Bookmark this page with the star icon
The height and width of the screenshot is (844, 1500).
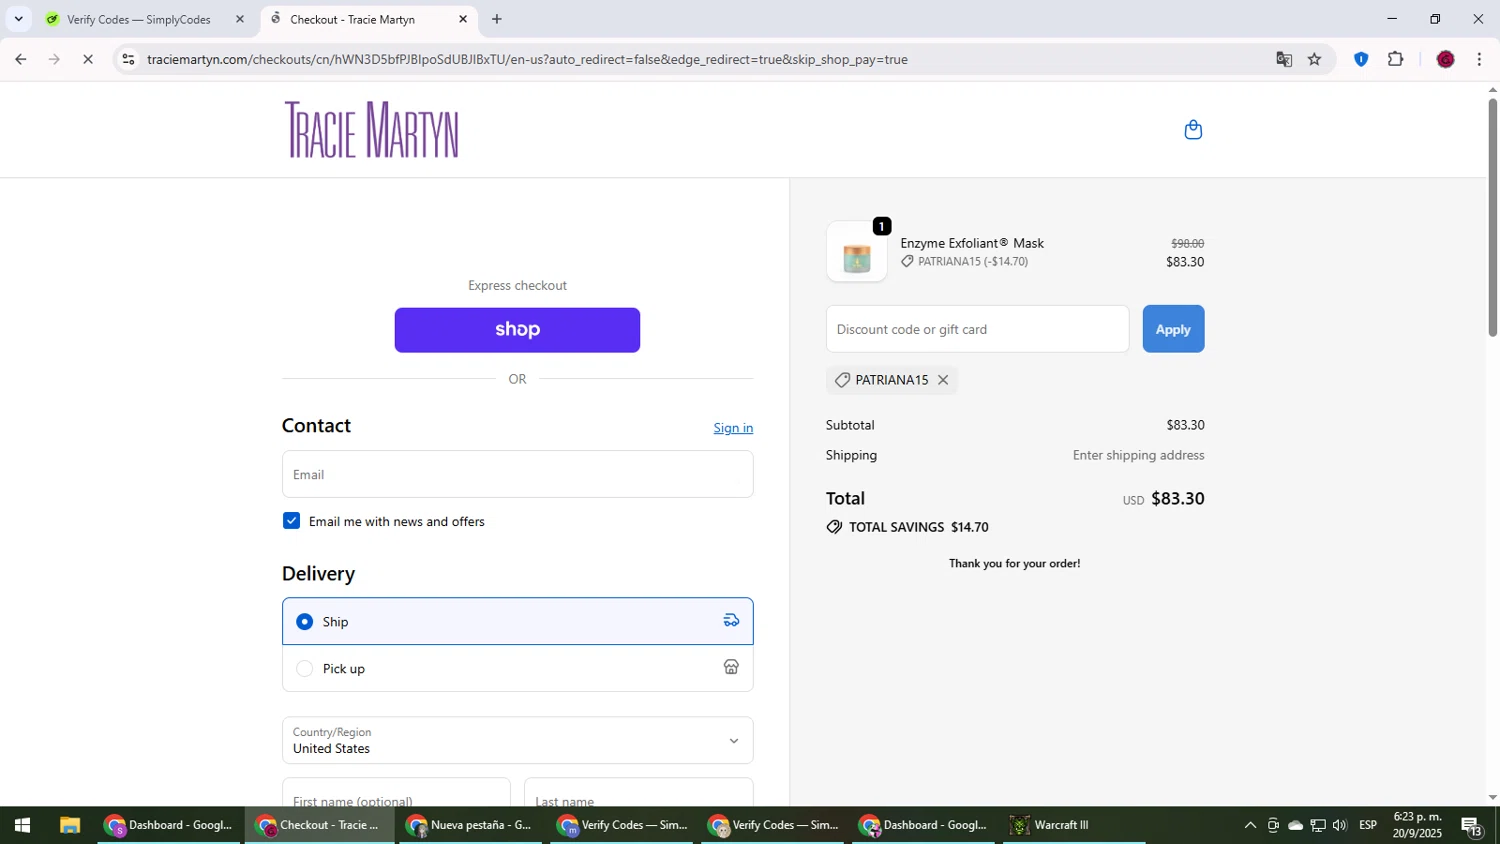(x=1314, y=59)
